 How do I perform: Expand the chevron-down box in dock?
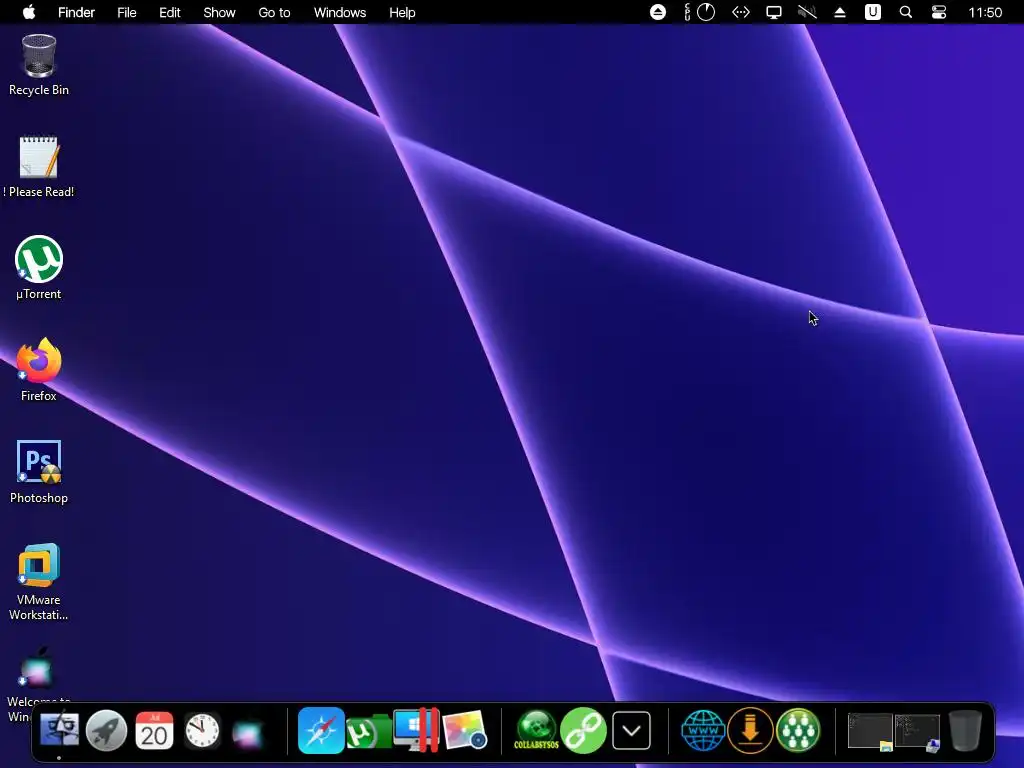coord(632,730)
